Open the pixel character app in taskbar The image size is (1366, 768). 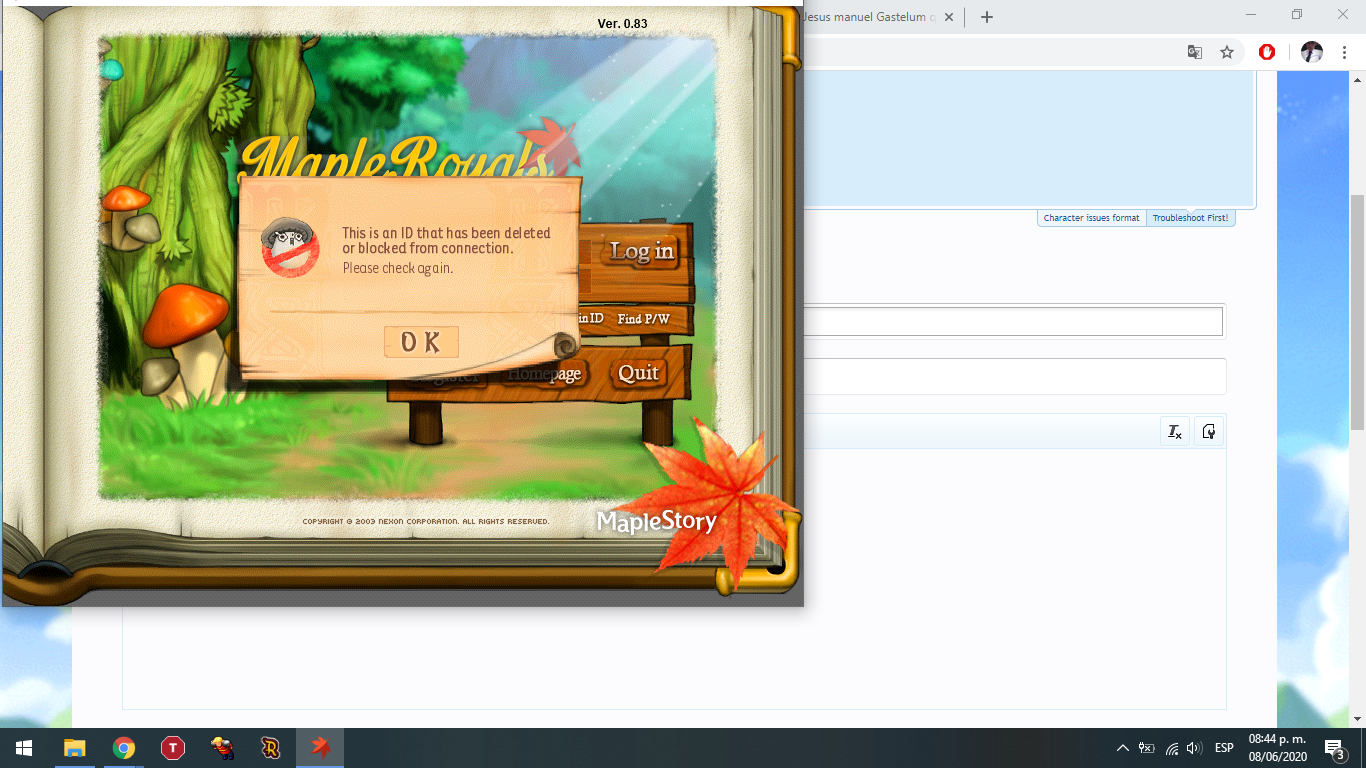pos(222,748)
